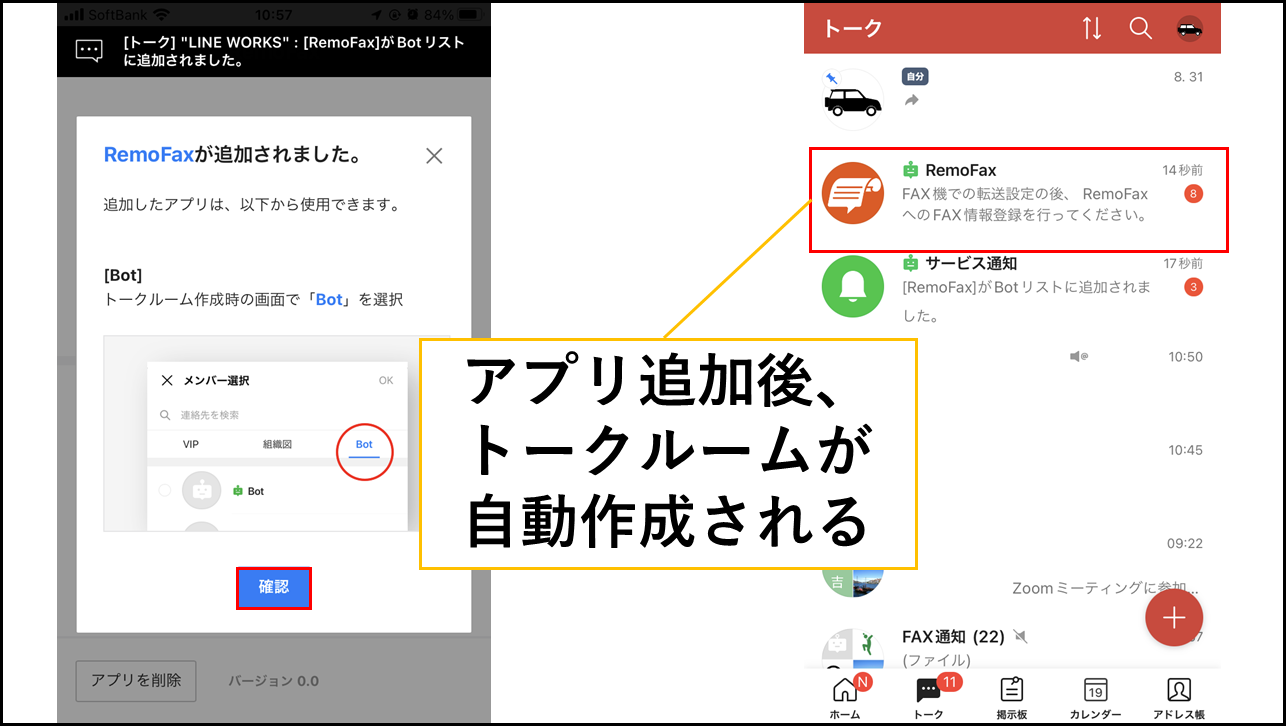The image size is (1286, 726).
Task: Tap the mute speaker icon beside 10:50
Action: (1078, 356)
